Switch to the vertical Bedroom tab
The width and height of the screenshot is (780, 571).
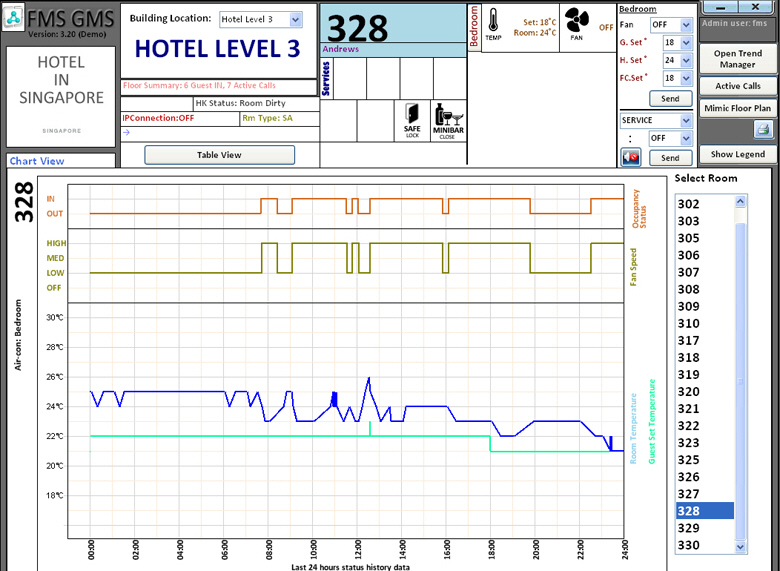(x=475, y=30)
